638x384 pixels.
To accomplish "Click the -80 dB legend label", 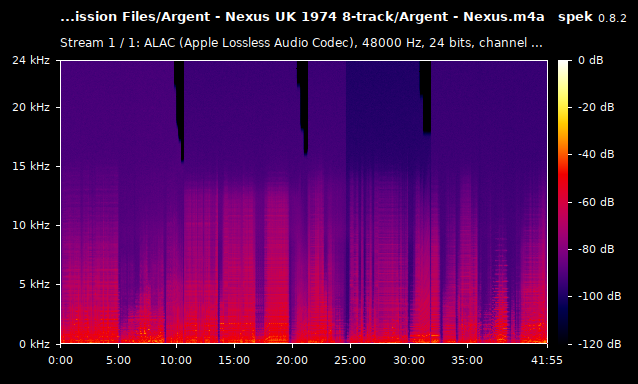I will [596, 249].
